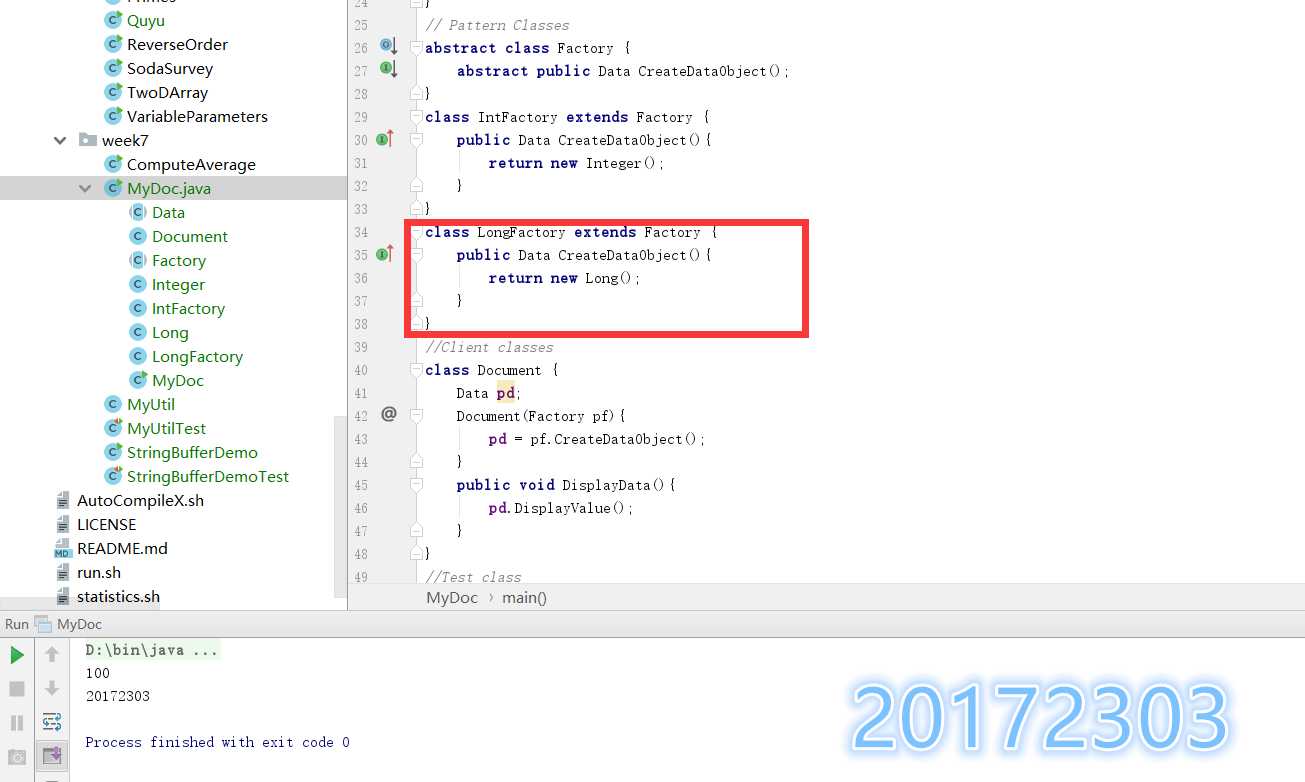Screen dimensions: 1305x782
Task: Fold the Document class at line 40
Action: tap(417, 369)
